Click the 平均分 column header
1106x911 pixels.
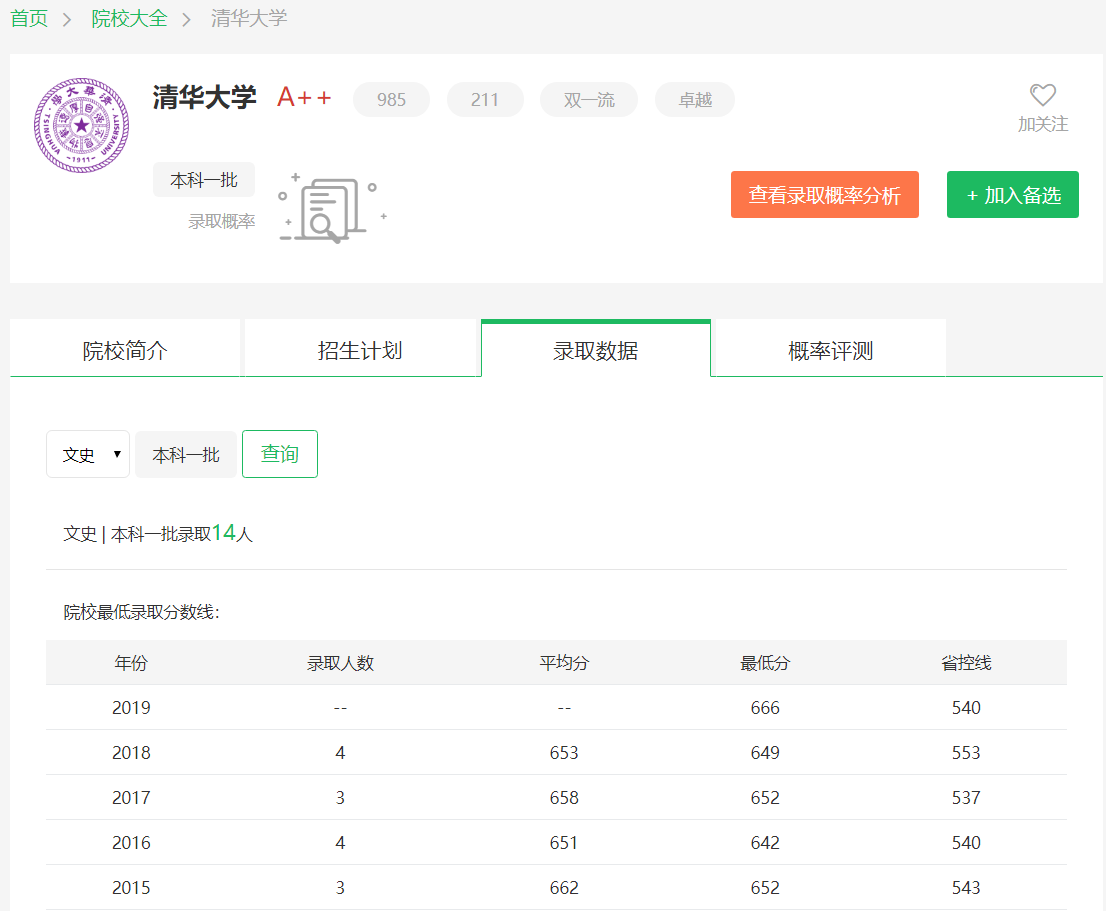coord(564,663)
